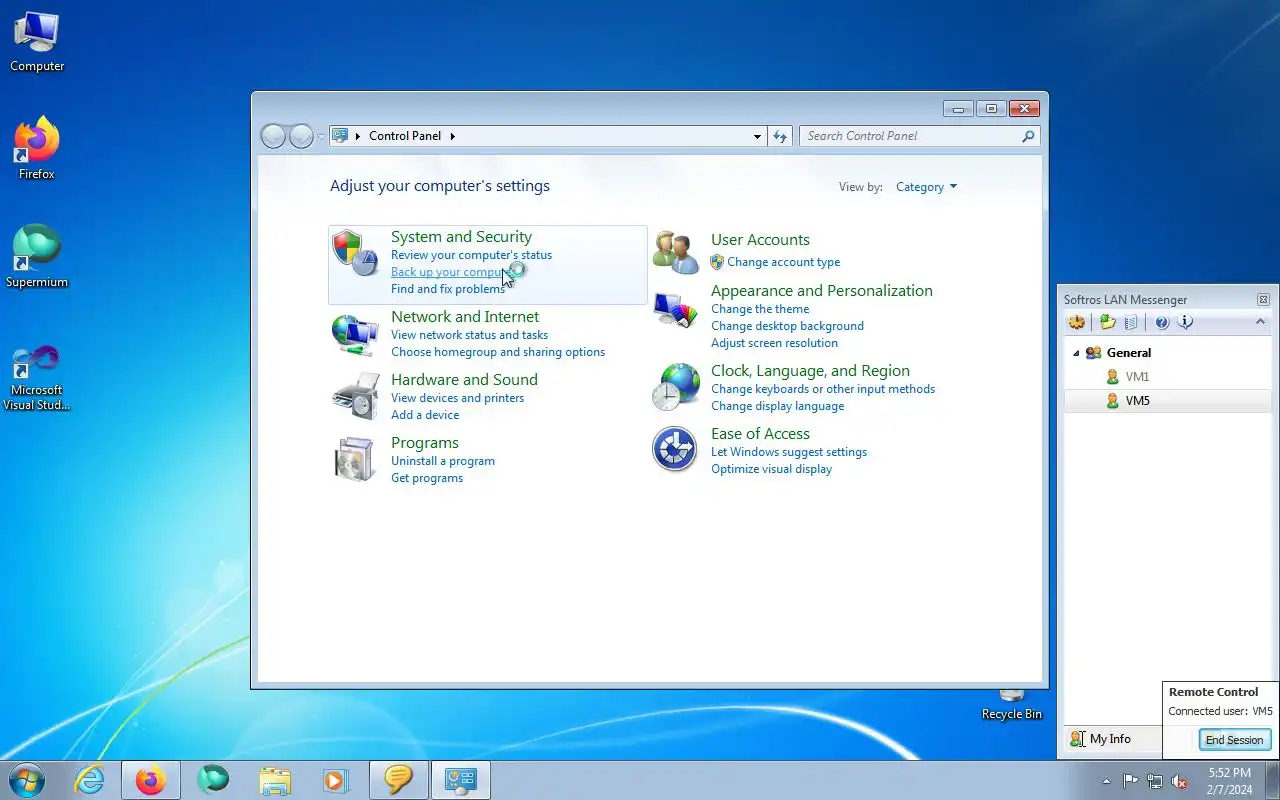Show hidden tray icons arrow
Screen dimensions: 1280x800
point(1106,781)
